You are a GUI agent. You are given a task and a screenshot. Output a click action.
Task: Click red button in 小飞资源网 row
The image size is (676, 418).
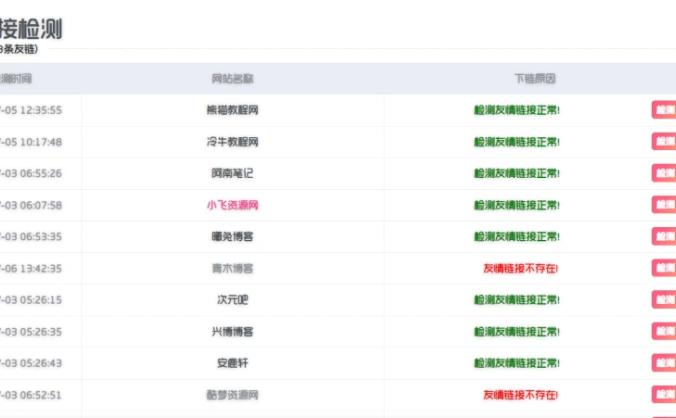[664, 205]
